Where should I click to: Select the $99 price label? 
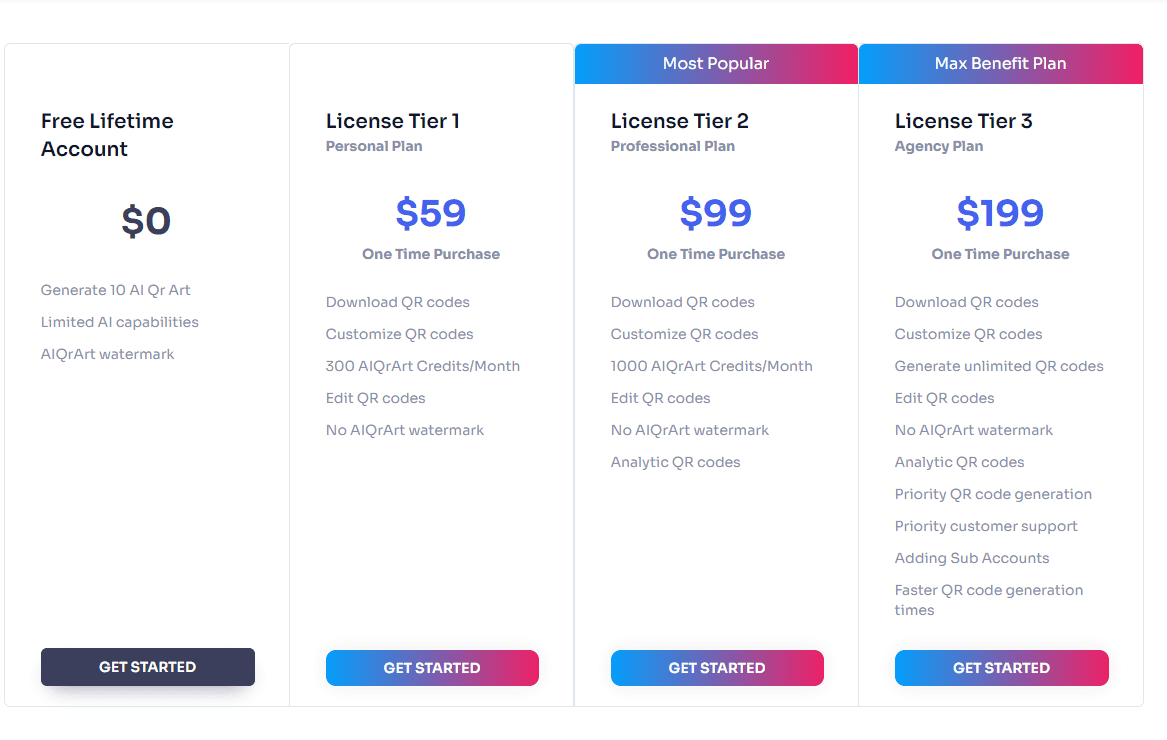(716, 213)
